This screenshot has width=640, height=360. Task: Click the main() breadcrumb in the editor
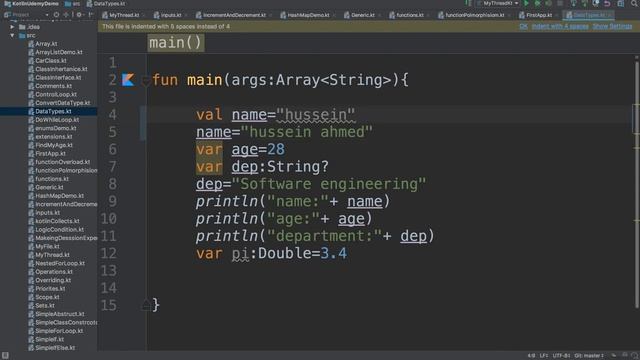pyautogui.click(x=176, y=42)
